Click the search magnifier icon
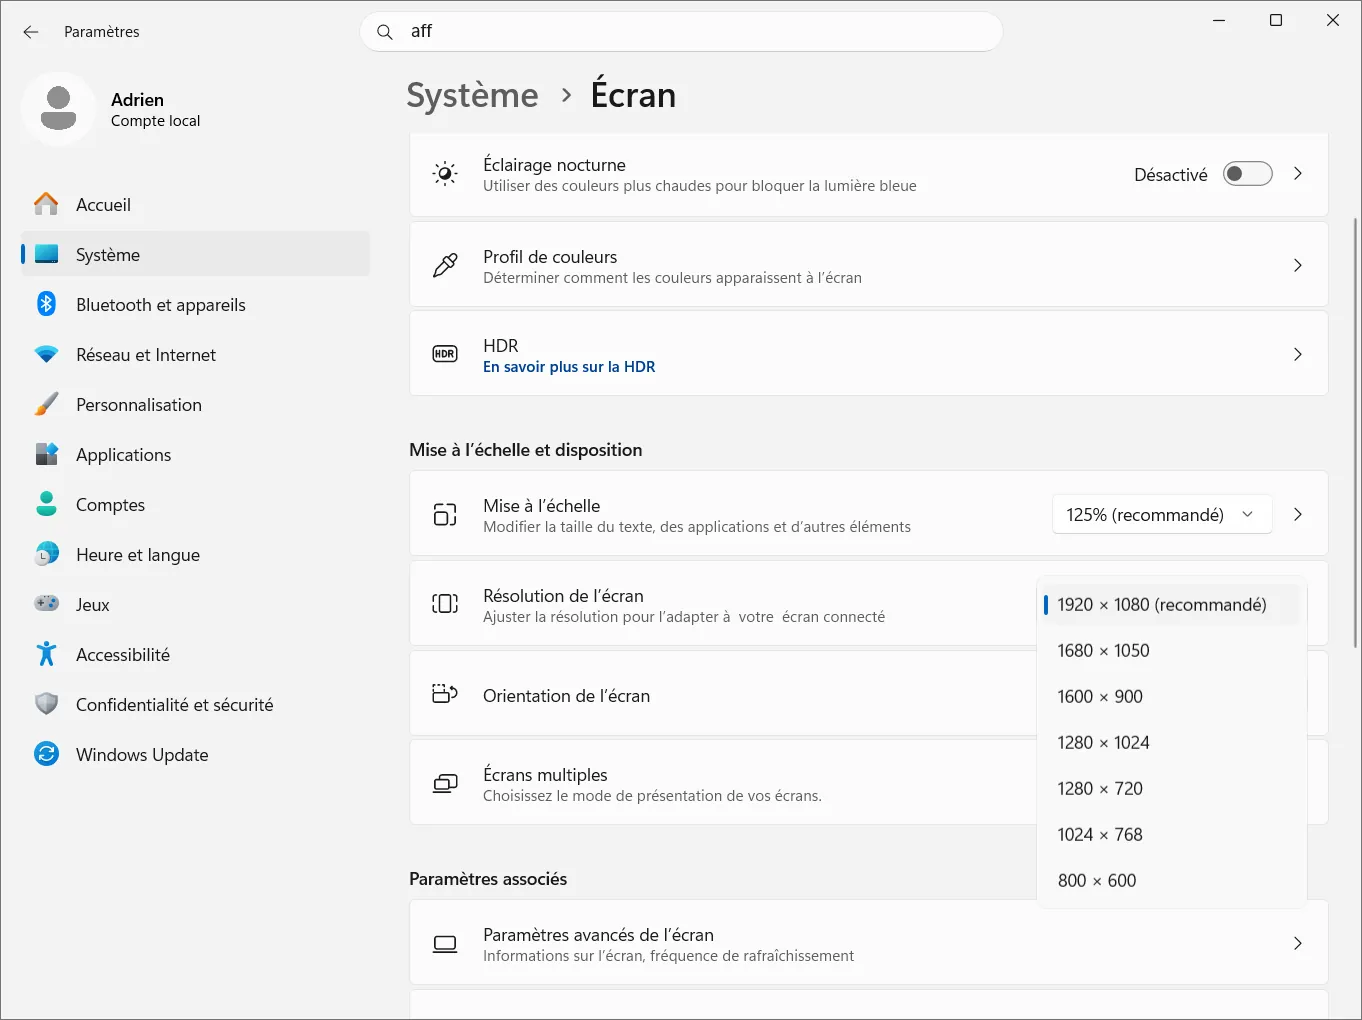This screenshot has height=1020, width=1362. [x=384, y=32]
